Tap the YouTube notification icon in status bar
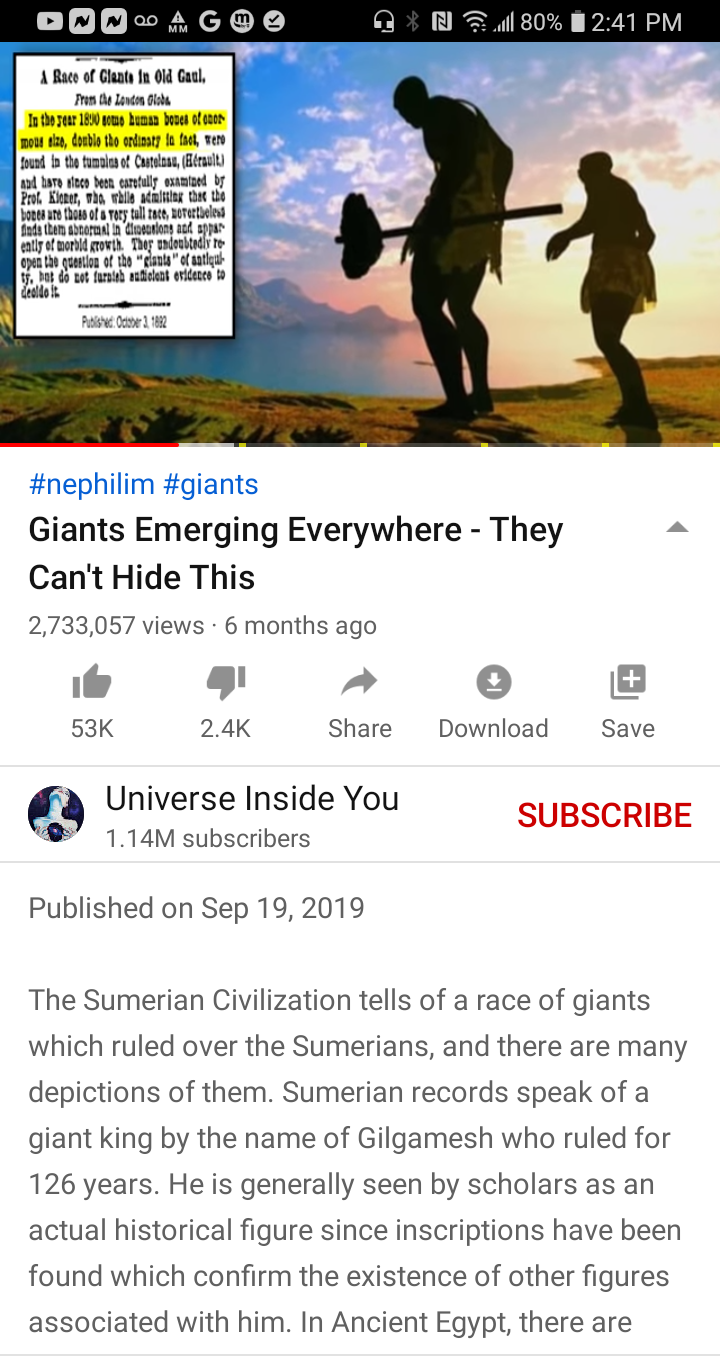This screenshot has height=1356, width=720. coord(52,21)
